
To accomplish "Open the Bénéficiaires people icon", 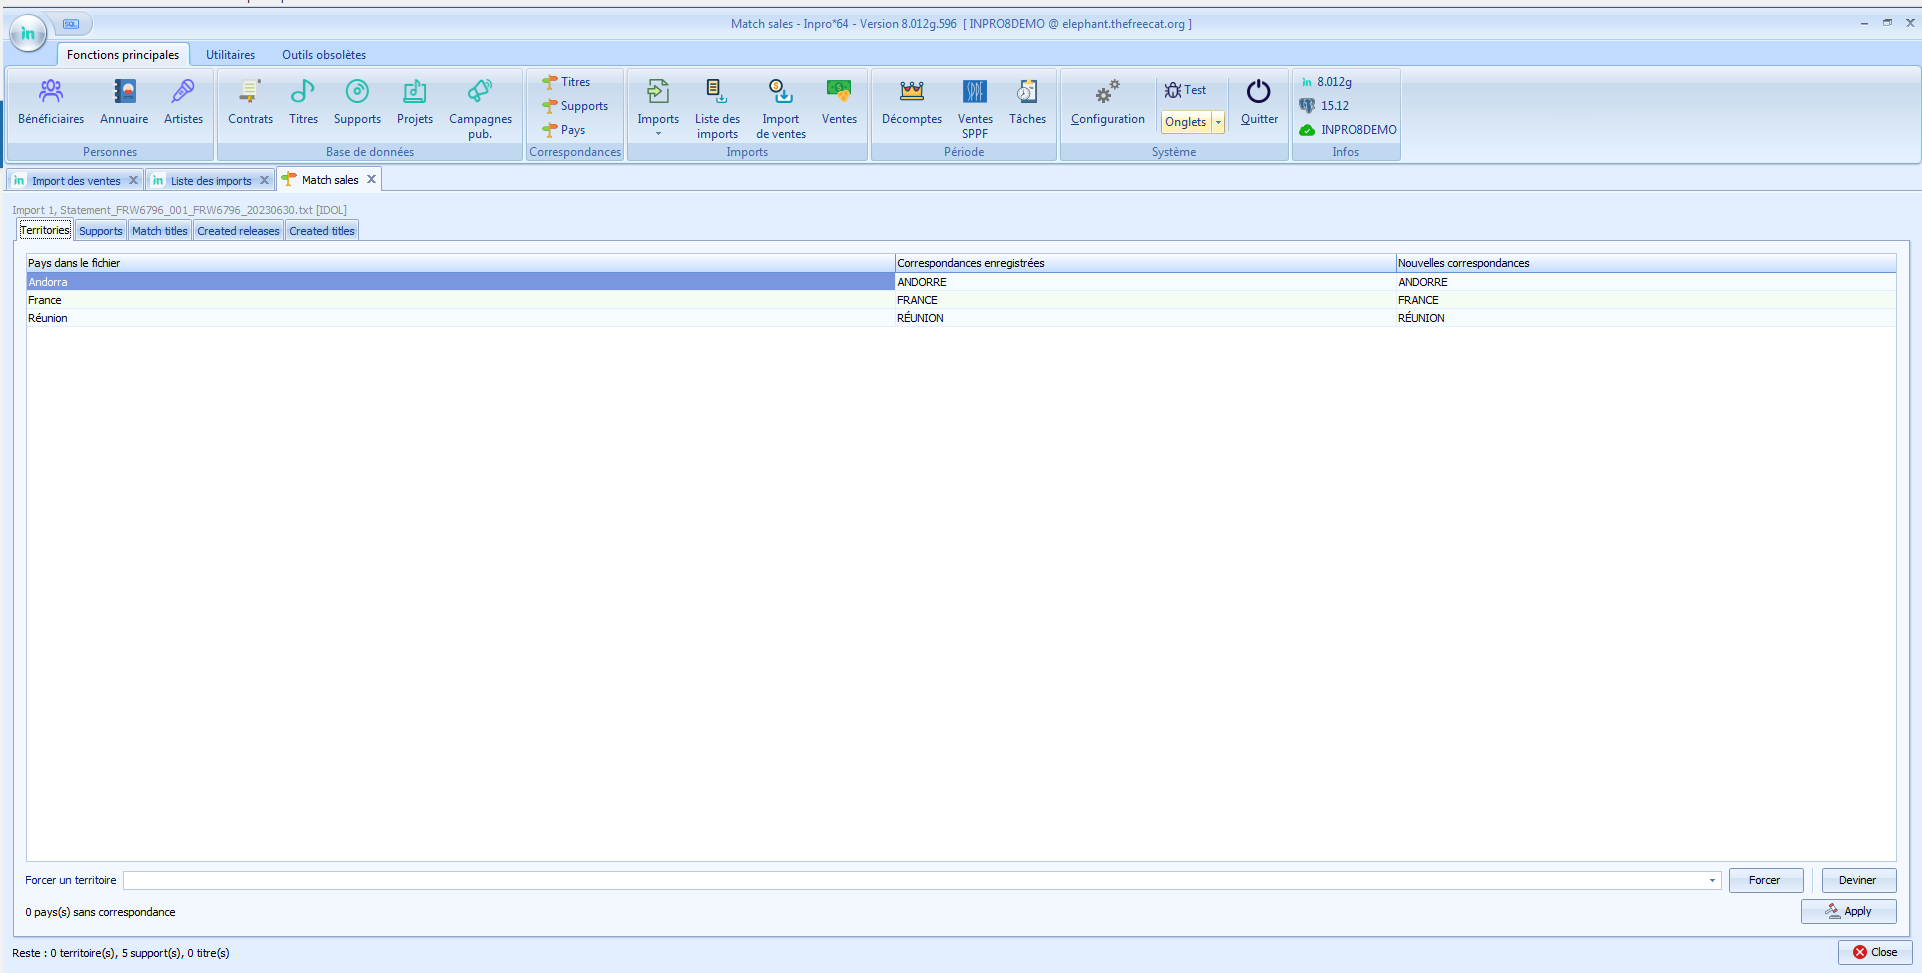I will pyautogui.click(x=51, y=93).
